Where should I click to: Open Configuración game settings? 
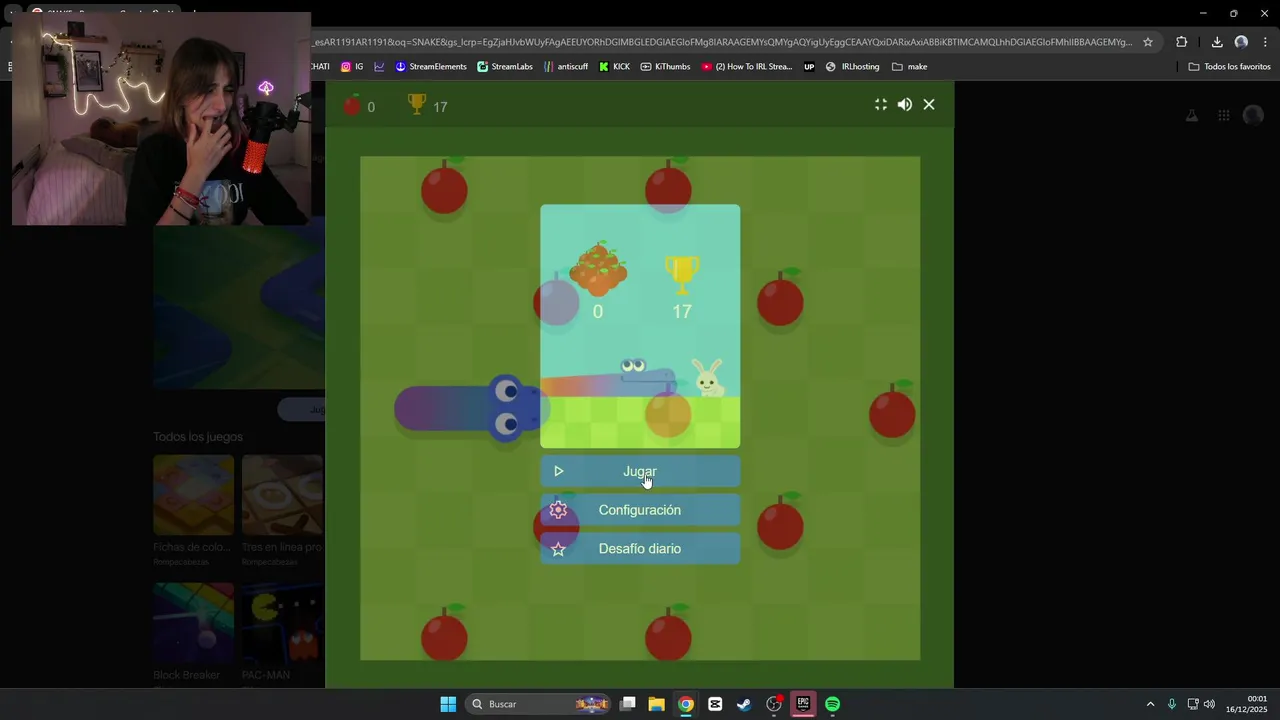click(x=640, y=510)
